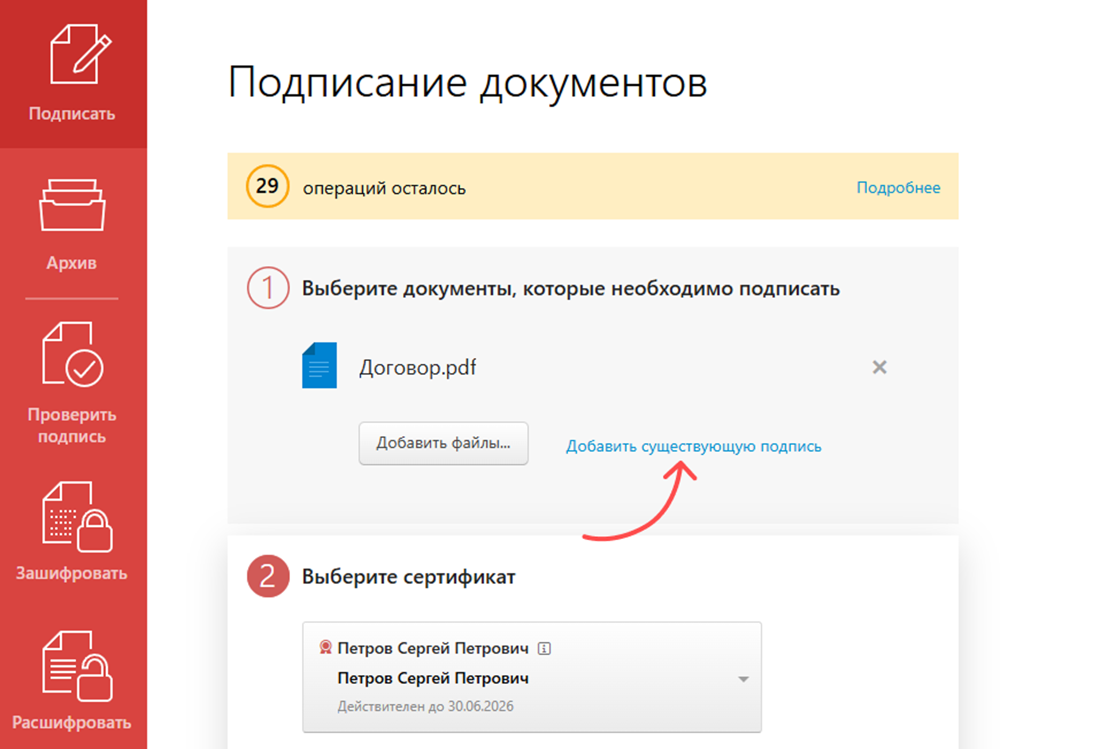Click the Архив tray icon
This screenshot has height=749, width=1100.
tap(72, 206)
